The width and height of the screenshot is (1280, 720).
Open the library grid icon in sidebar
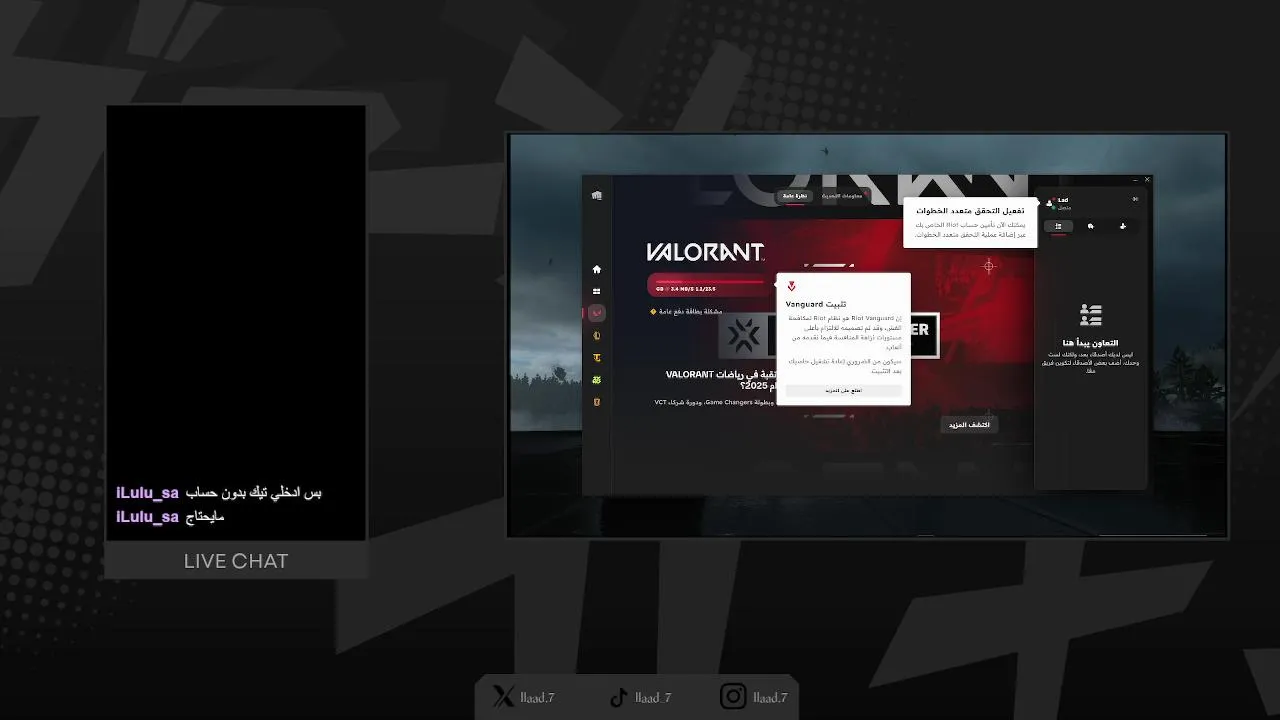[x=597, y=291]
